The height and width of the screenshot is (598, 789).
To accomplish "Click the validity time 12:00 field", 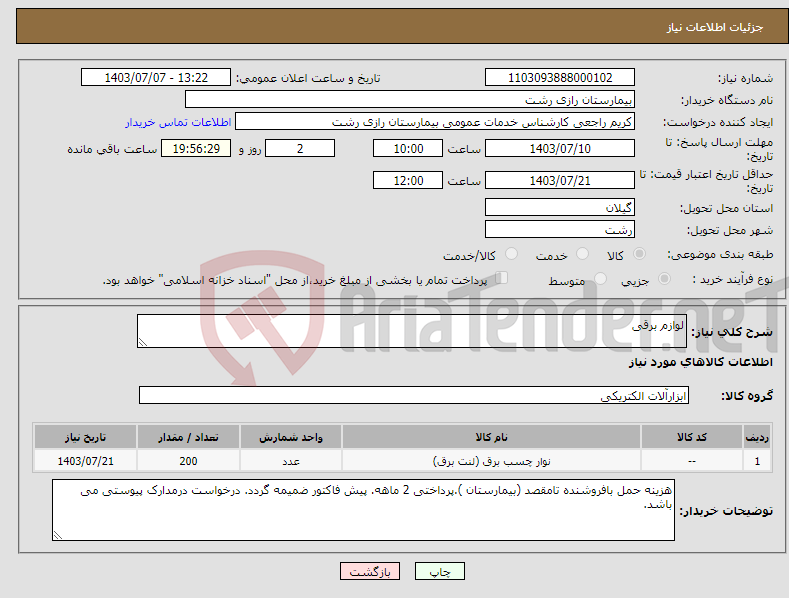I will pos(408,180).
